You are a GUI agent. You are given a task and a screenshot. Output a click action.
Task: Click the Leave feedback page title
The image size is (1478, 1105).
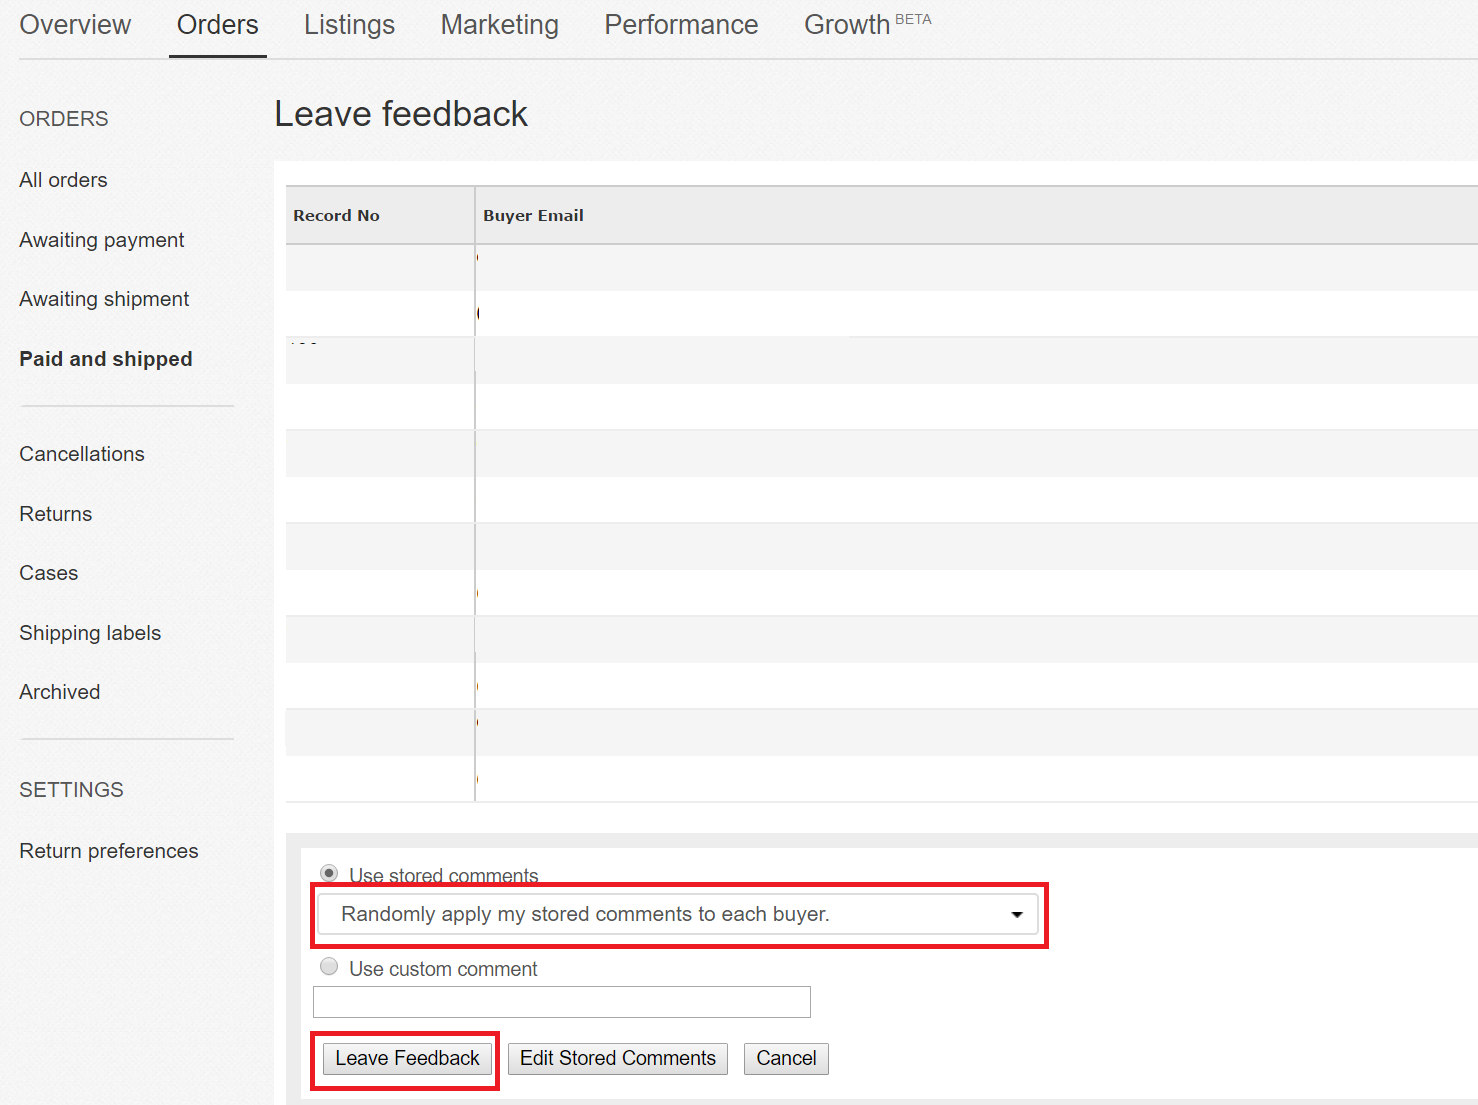click(x=401, y=114)
